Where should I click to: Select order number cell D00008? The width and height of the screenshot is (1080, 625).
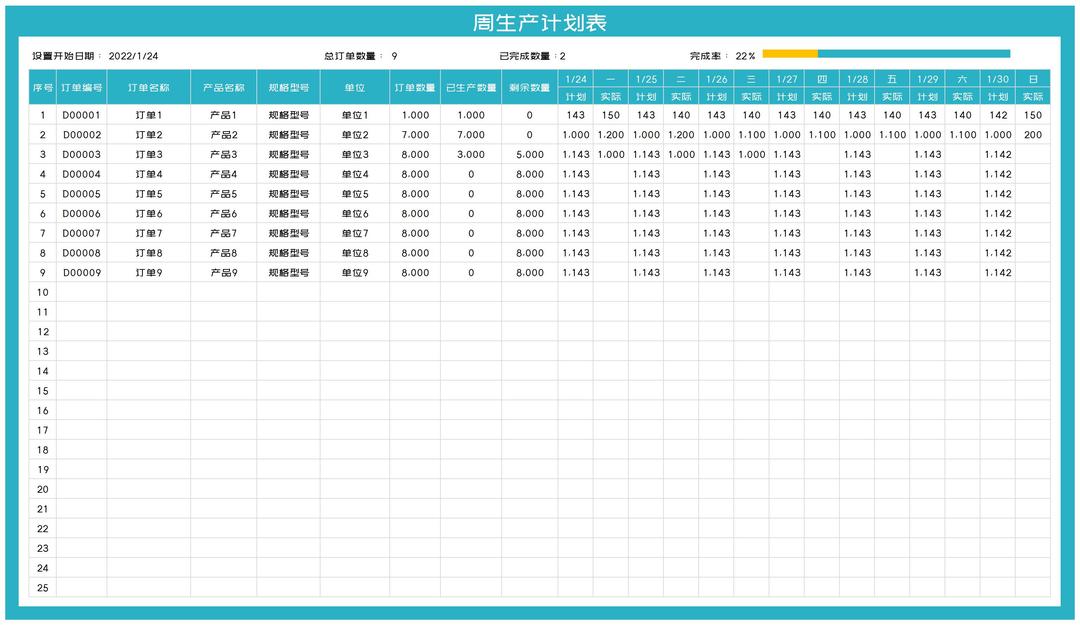[82, 253]
